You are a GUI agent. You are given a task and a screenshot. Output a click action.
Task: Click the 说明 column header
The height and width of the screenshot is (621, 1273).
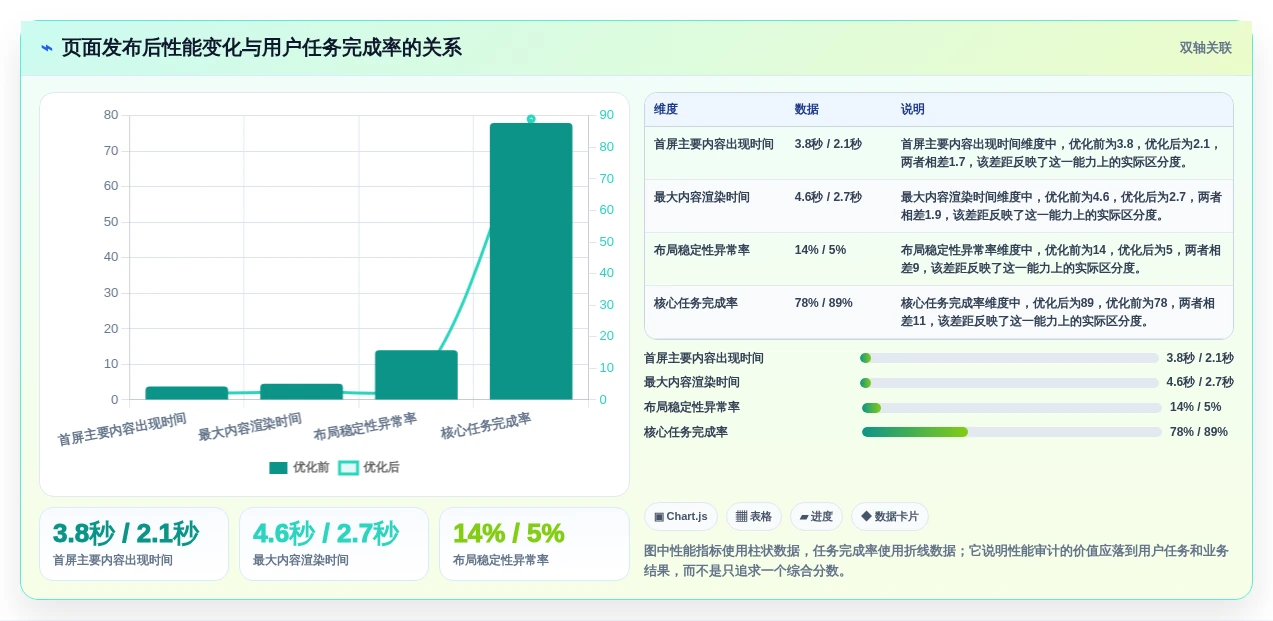click(913, 109)
